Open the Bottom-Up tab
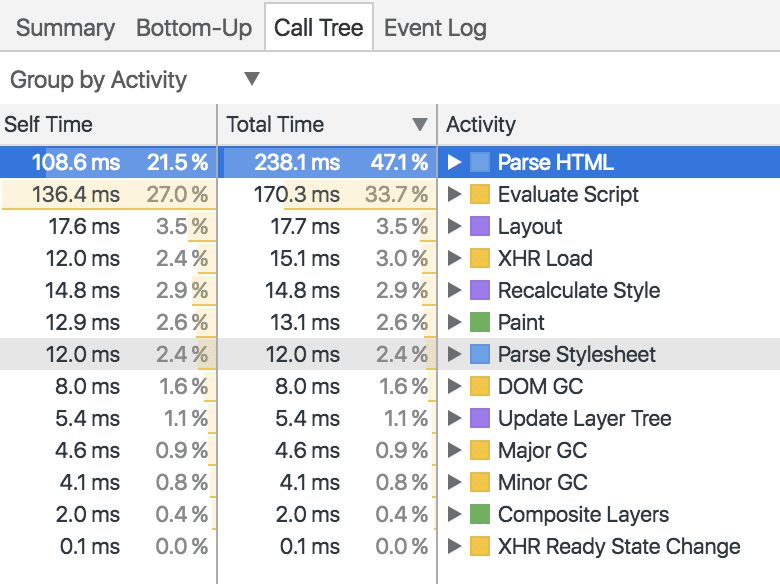The image size is (780, 584). (194, 27)
